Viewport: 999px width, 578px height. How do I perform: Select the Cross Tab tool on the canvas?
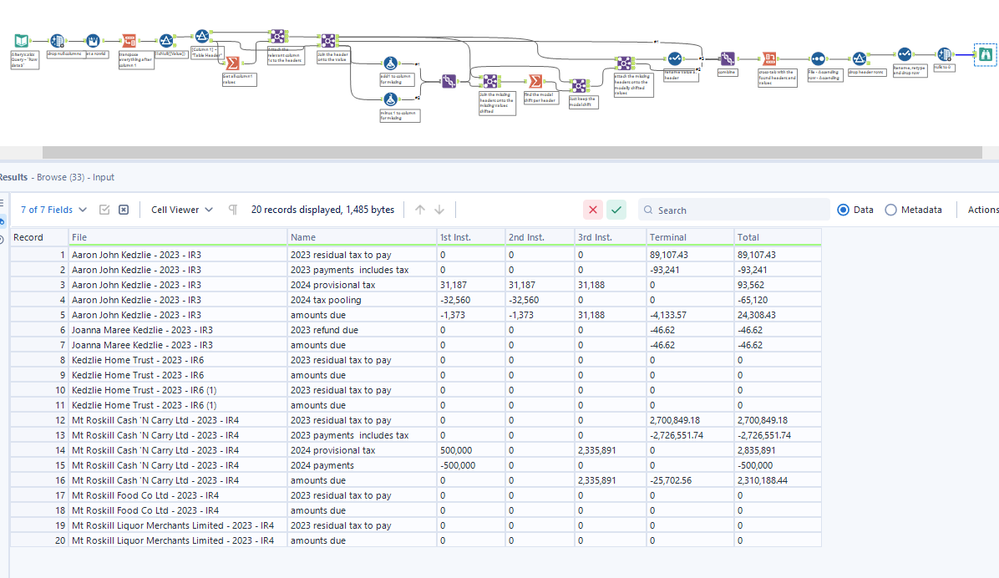(770, 59)
